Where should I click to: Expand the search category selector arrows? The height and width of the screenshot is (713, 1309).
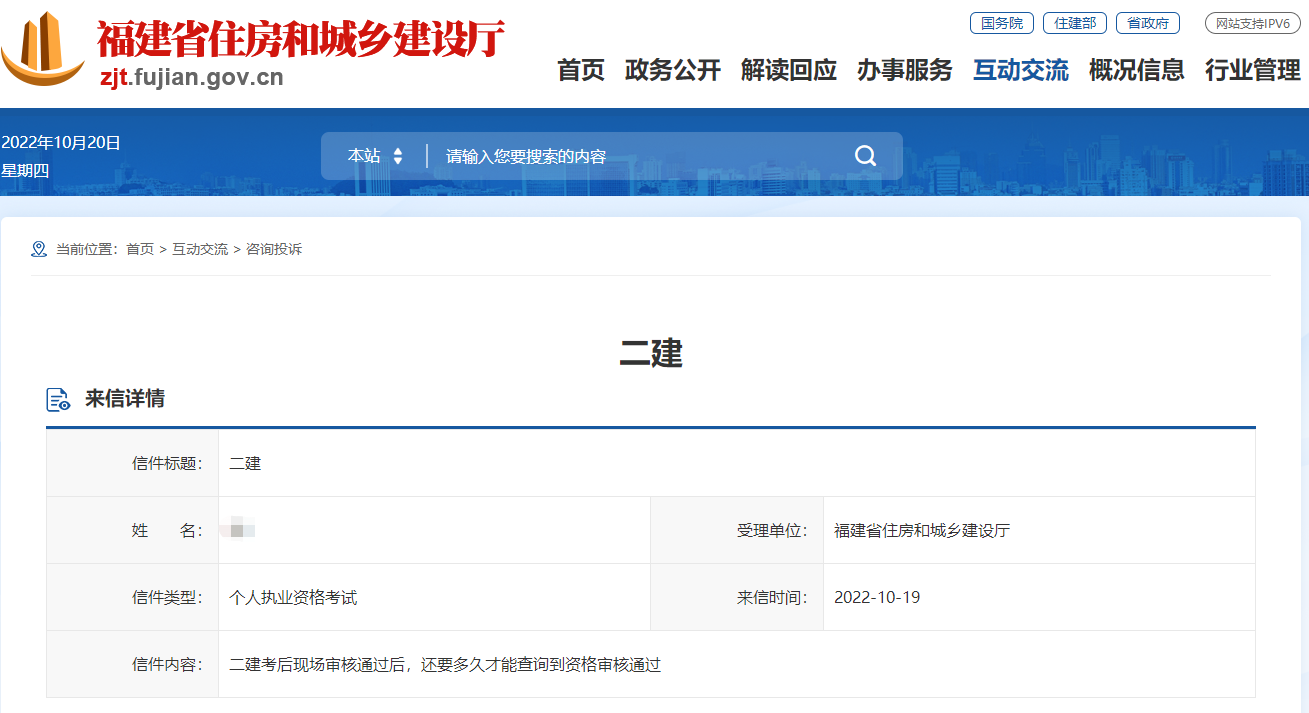[x=399, y=155]
